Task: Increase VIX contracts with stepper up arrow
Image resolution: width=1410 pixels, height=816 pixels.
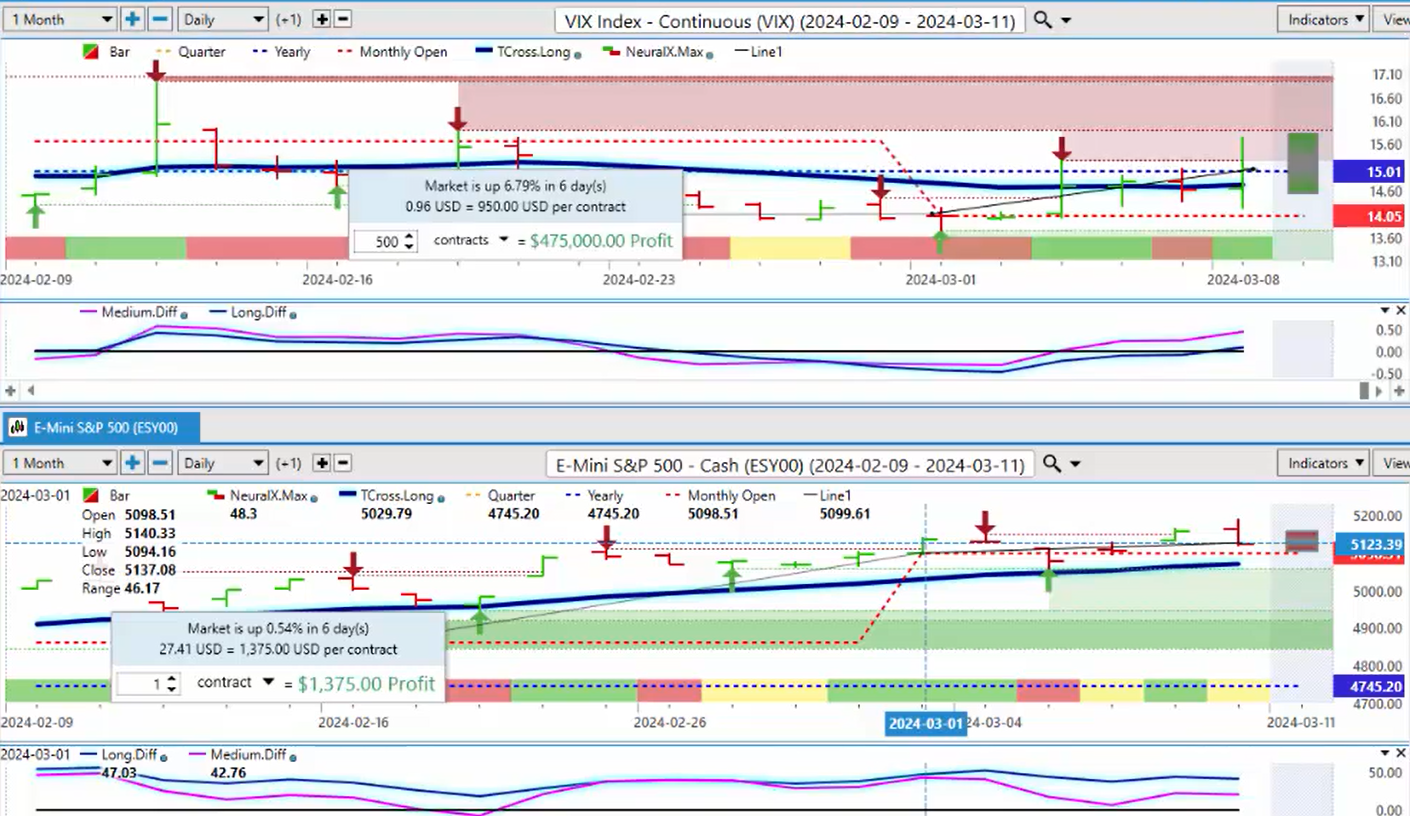Action: [409, 236]
